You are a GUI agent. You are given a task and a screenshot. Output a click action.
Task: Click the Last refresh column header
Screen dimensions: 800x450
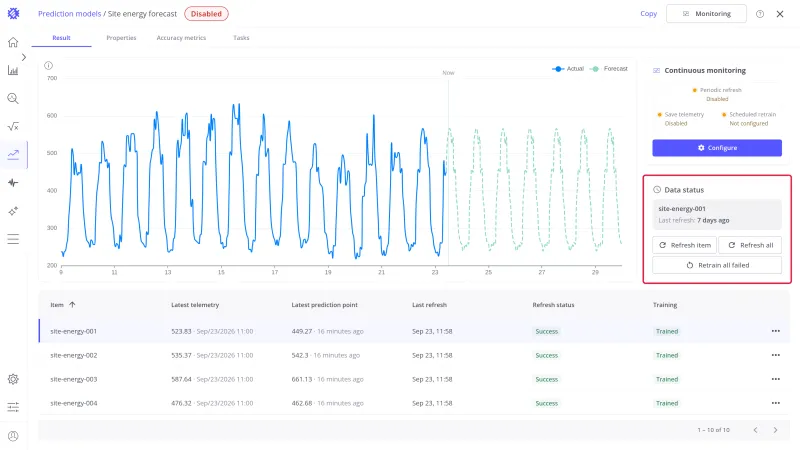tap(429, 305)
